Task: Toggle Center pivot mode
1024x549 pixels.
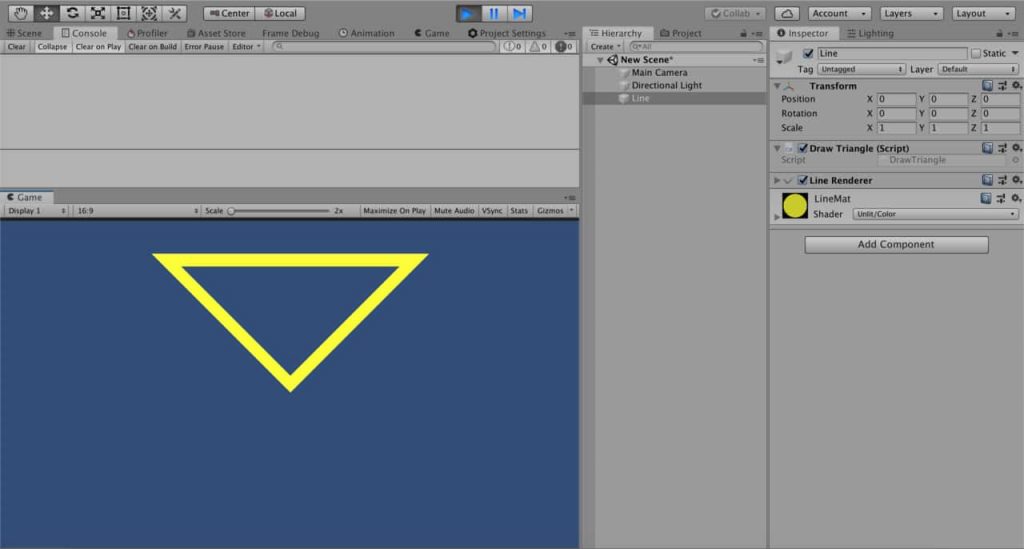Action: pos(229,13)
